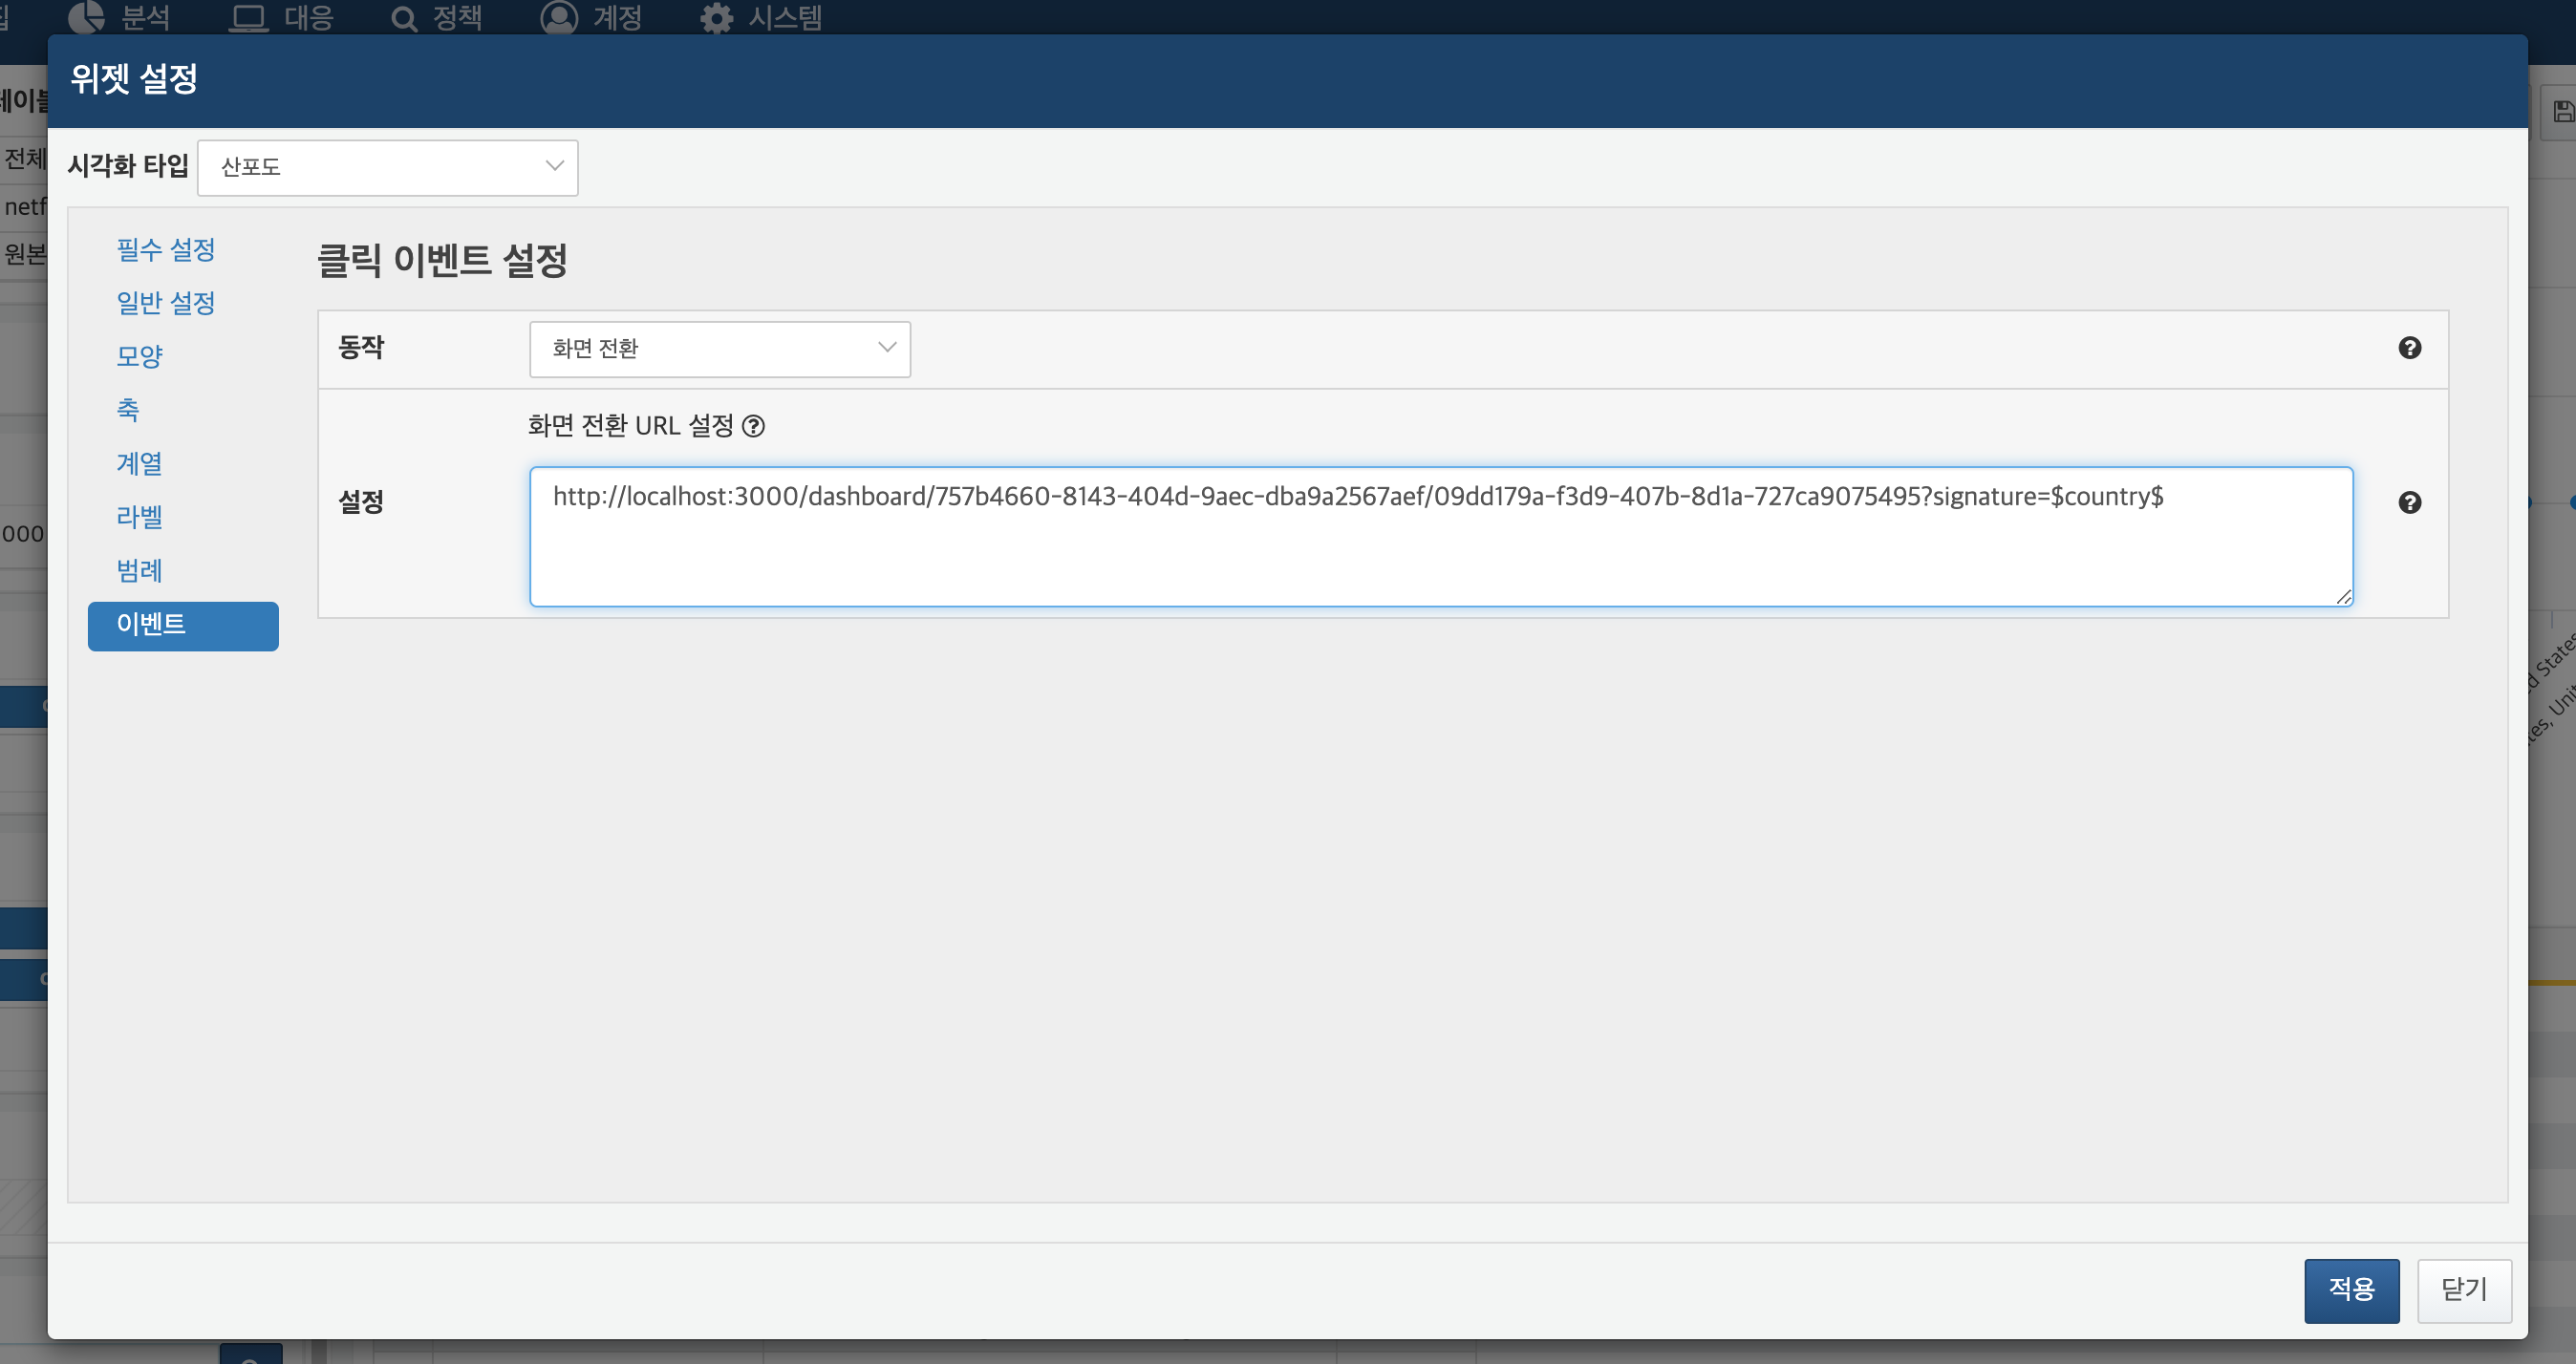
Task: Open the 동작 dropdown showing 화면 전환
Action: tap(720, 349)
